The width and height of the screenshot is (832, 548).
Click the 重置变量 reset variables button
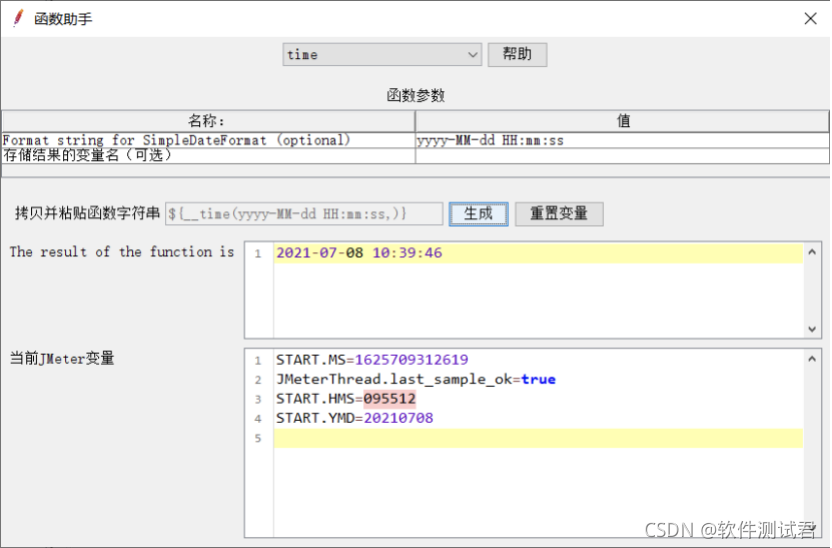point(559,214)
